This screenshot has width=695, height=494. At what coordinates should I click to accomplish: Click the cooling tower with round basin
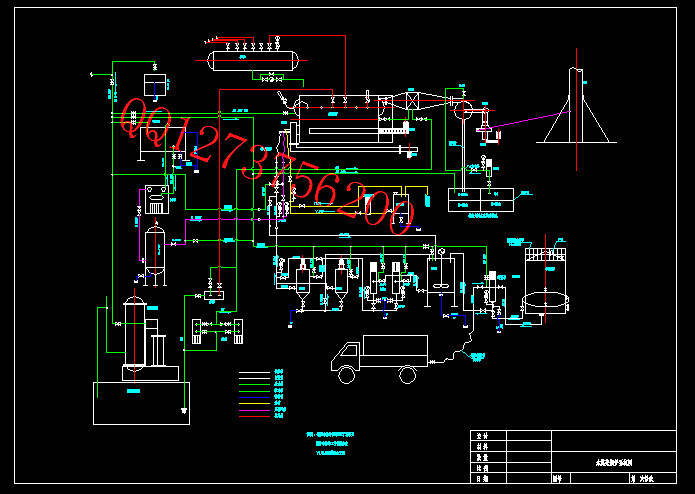pyautogui.click(x=545, y=281)
